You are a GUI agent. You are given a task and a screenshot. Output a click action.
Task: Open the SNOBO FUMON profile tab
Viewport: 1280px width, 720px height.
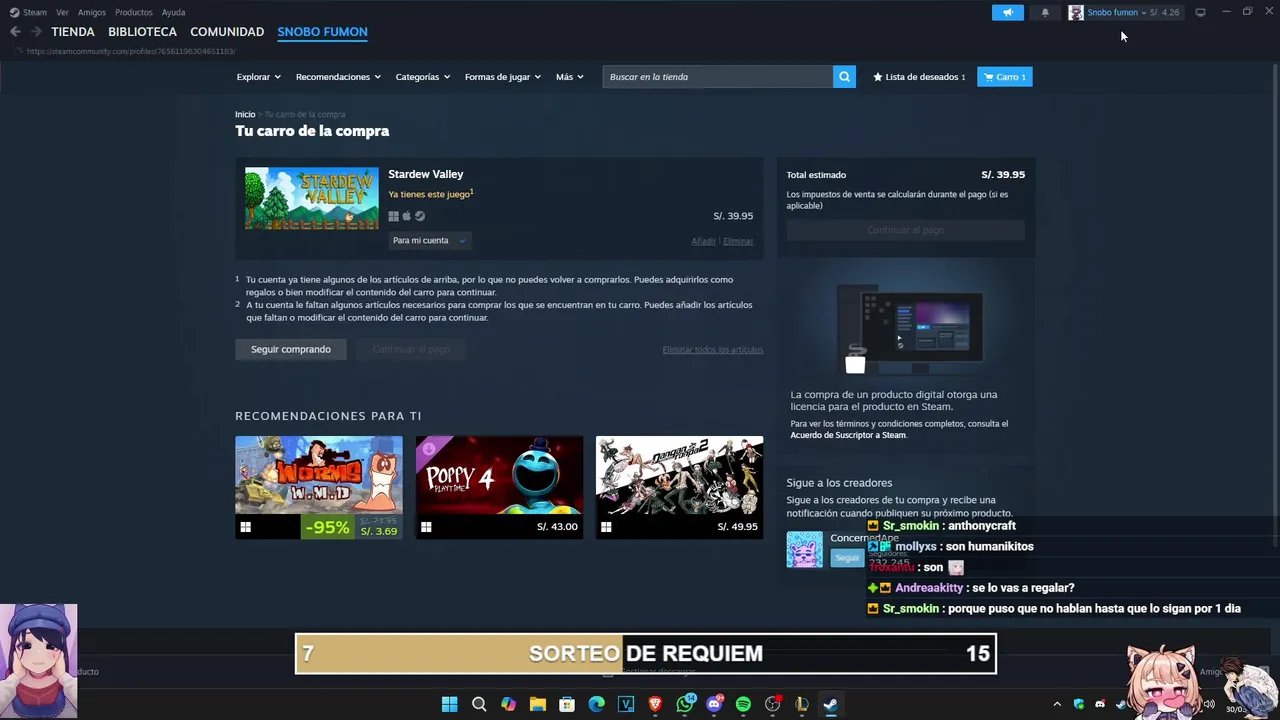coord(322,32)
